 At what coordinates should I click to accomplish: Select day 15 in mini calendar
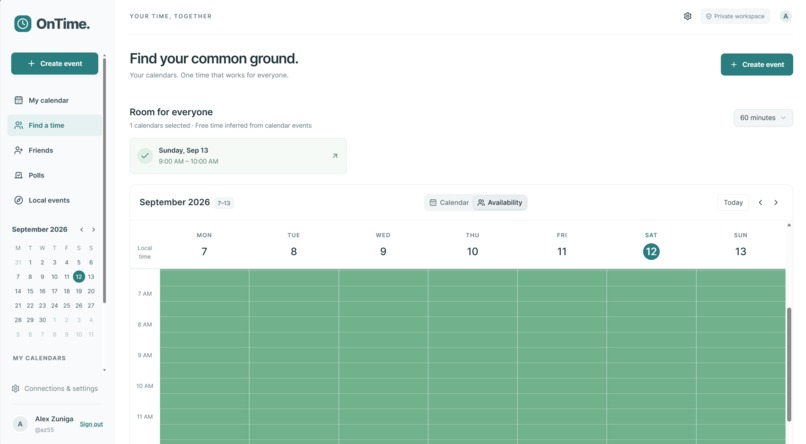tap(30, 291)
